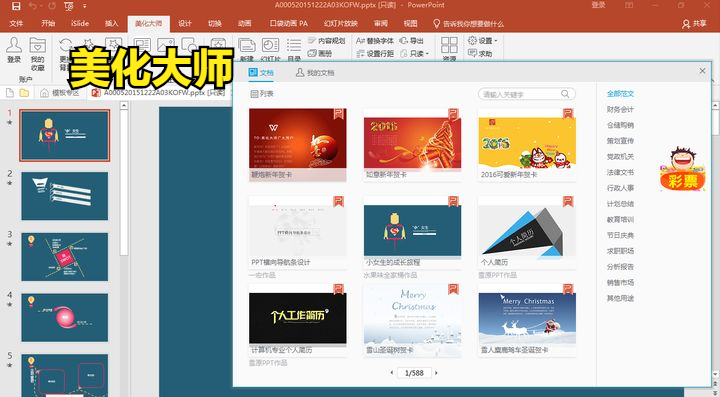Click the Tell Me lightbulb search box

click(468, 23)
